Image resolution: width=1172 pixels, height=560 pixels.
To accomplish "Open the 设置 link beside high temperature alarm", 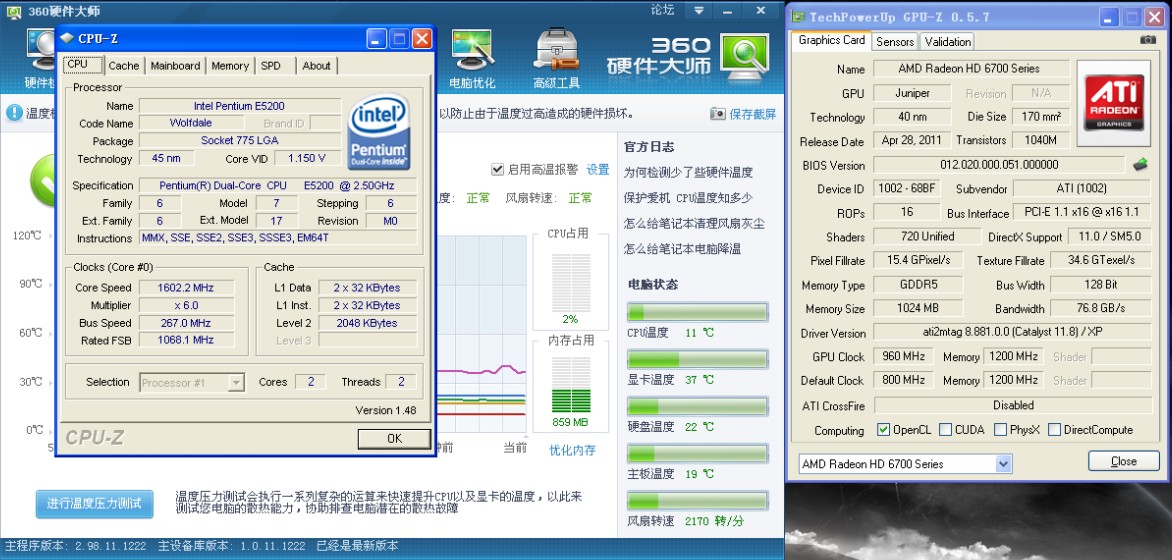I will 597,170.
